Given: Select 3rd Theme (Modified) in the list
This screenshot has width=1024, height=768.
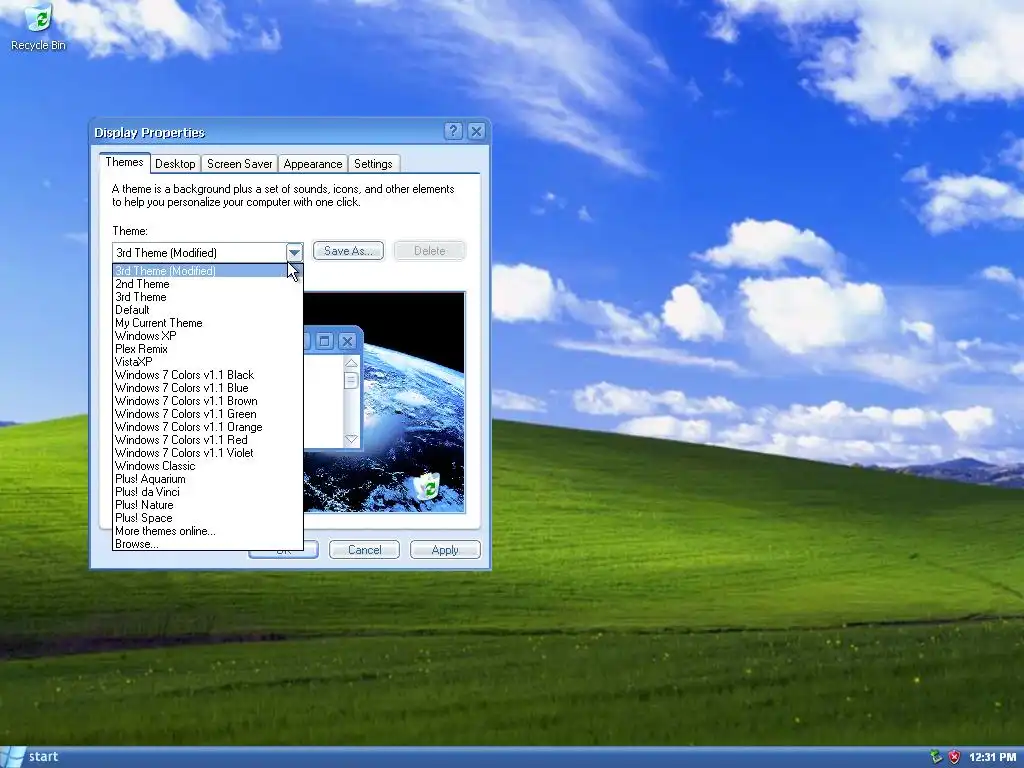Looking at the screenshot, I should pos(208,270).
